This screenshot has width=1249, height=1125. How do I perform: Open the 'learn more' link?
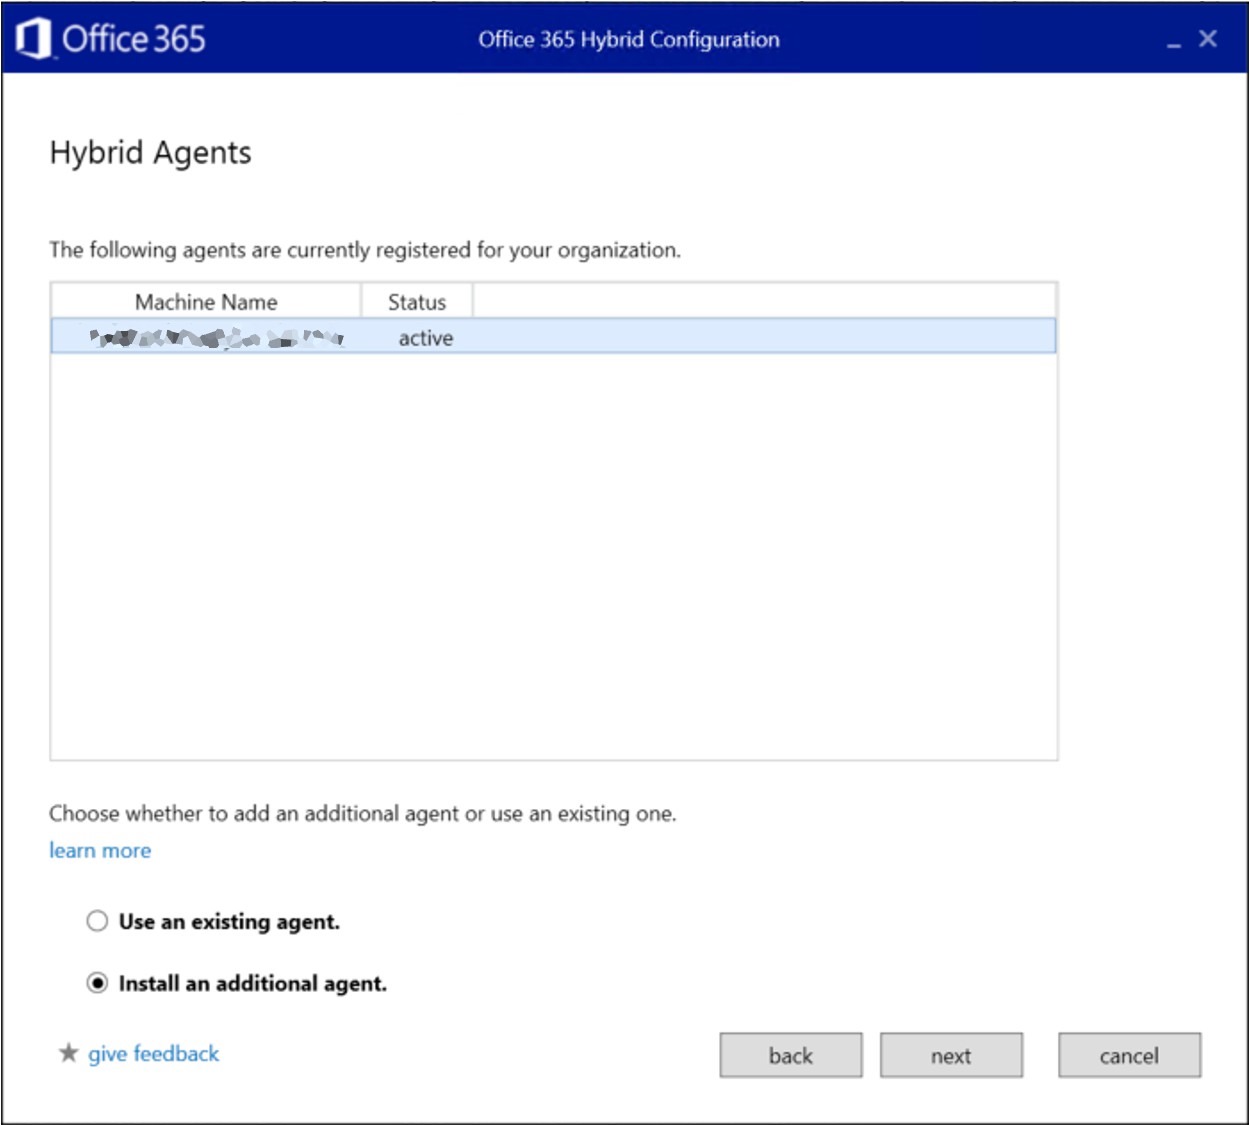(100, 850)
